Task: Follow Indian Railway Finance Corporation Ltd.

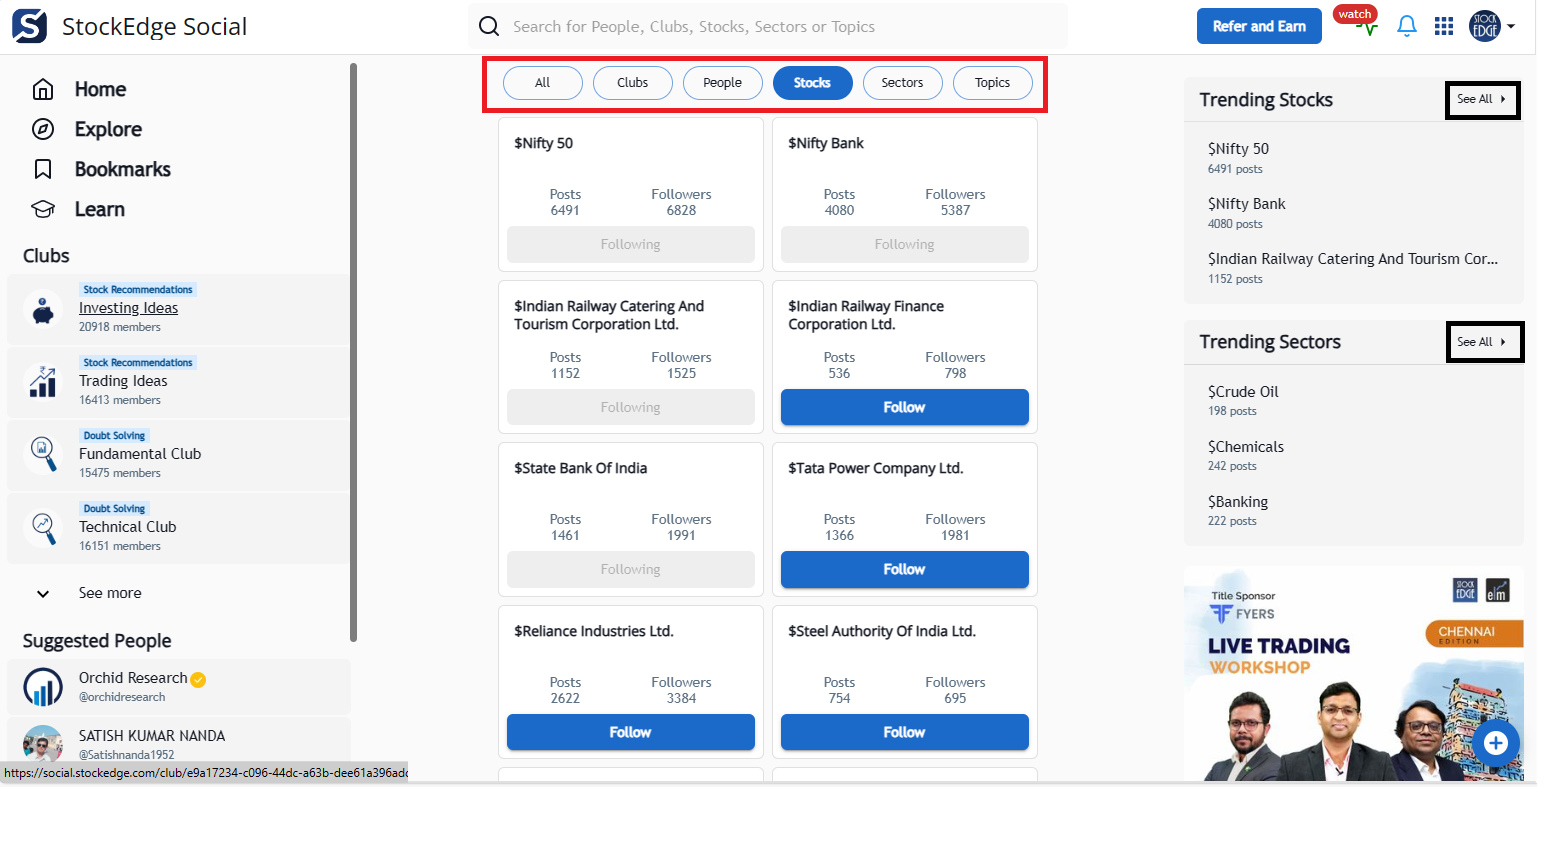Action: [x=904, y=407]
